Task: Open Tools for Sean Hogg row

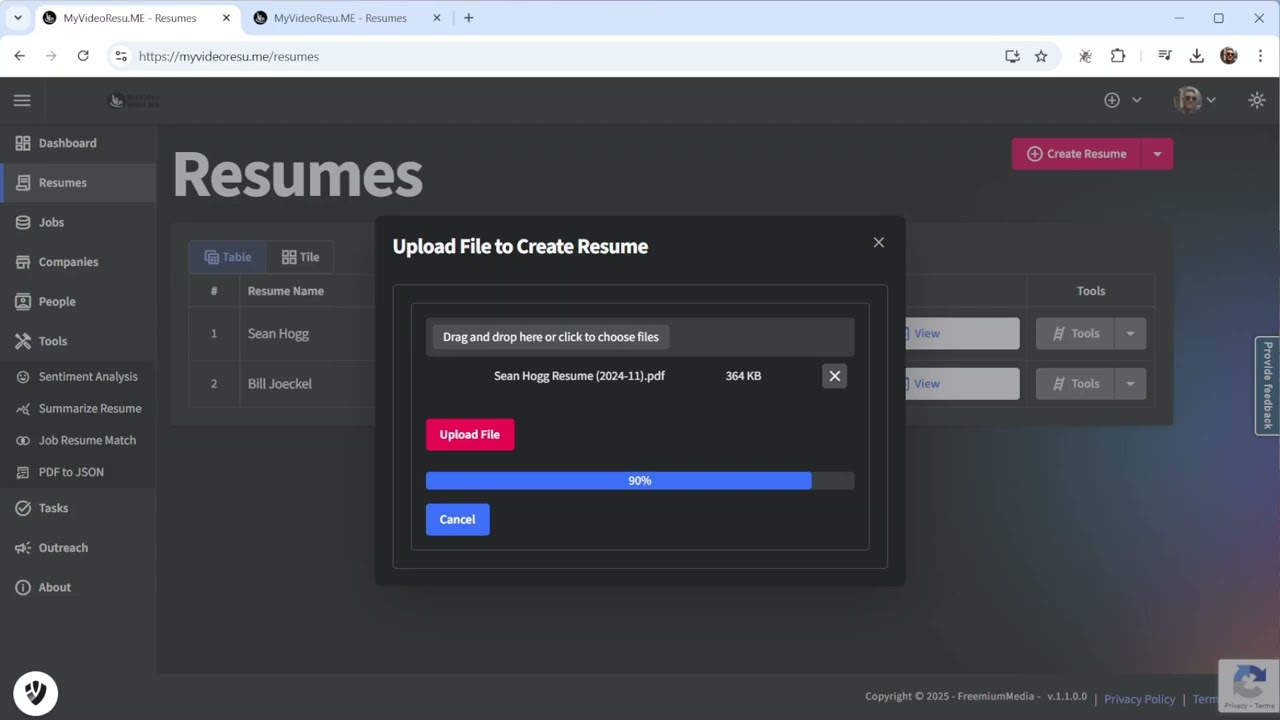Action: (1075, 334)
